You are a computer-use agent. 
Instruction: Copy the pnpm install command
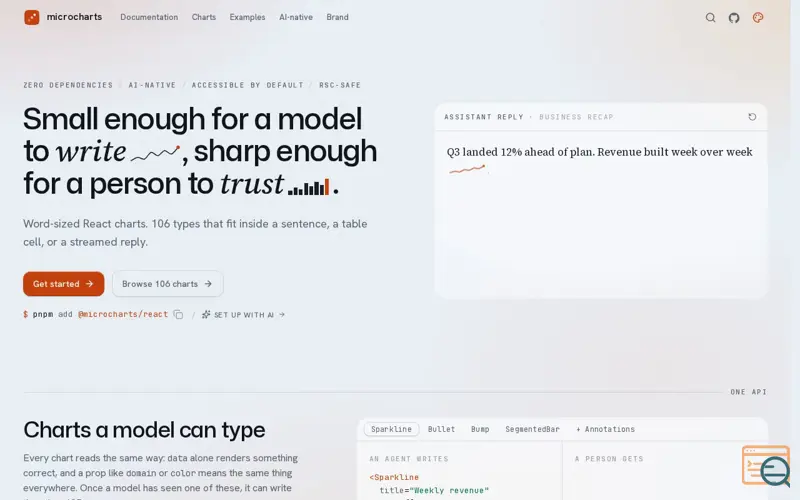click(x=178, y=314)
